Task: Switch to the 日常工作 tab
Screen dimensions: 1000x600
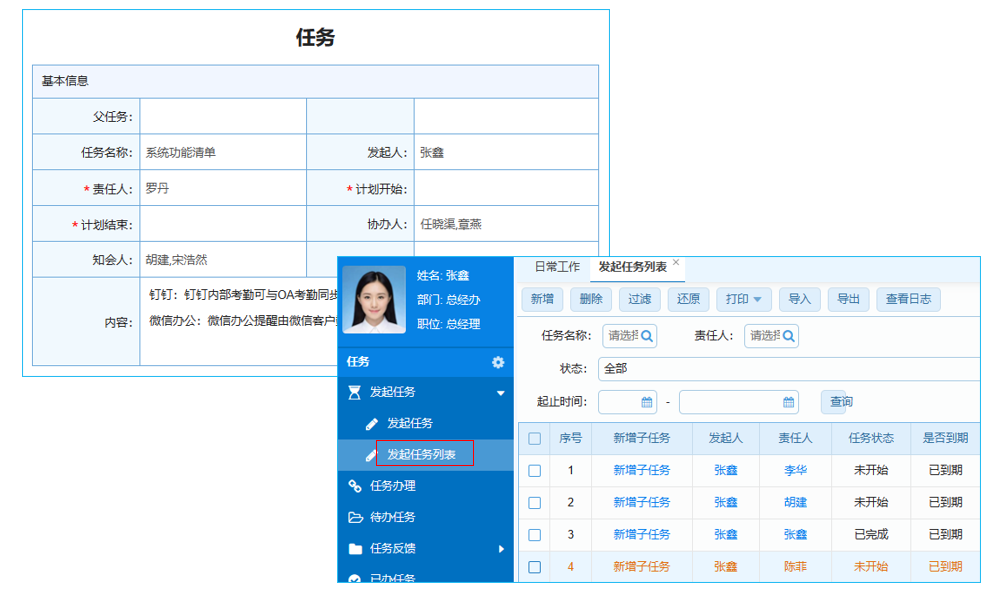Action: 556,266
